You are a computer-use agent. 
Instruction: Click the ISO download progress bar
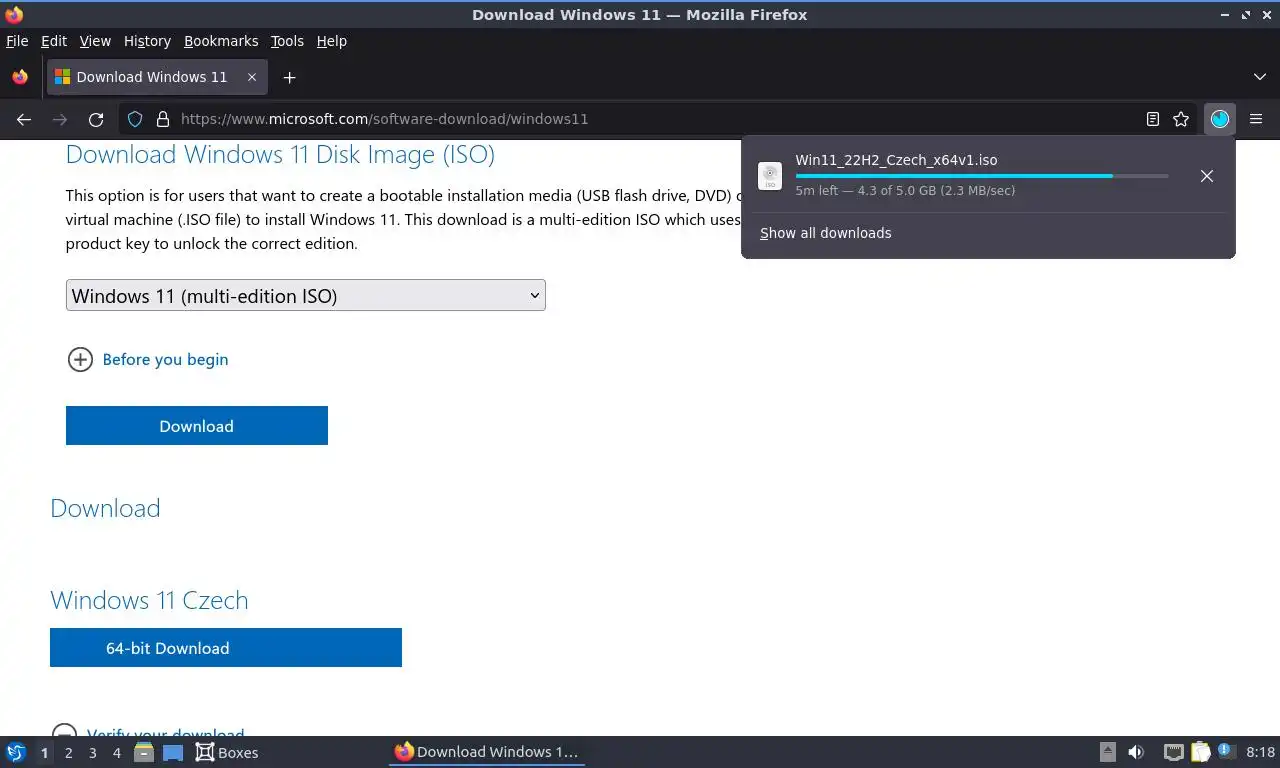coord(982,176)
